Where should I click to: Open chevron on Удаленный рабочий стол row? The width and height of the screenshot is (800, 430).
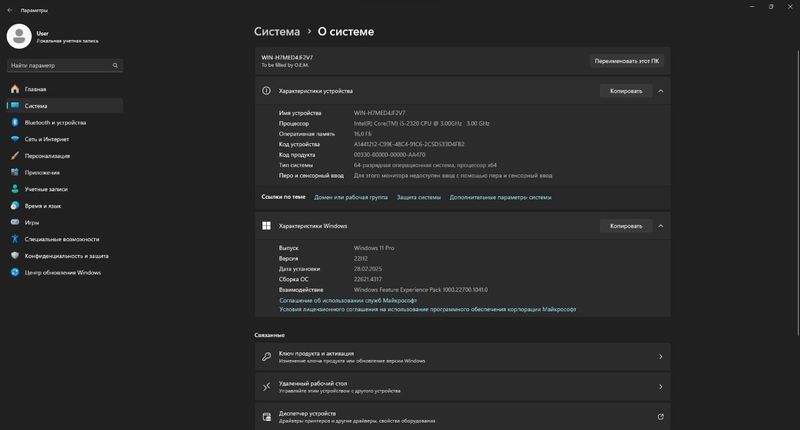(661, 387)
